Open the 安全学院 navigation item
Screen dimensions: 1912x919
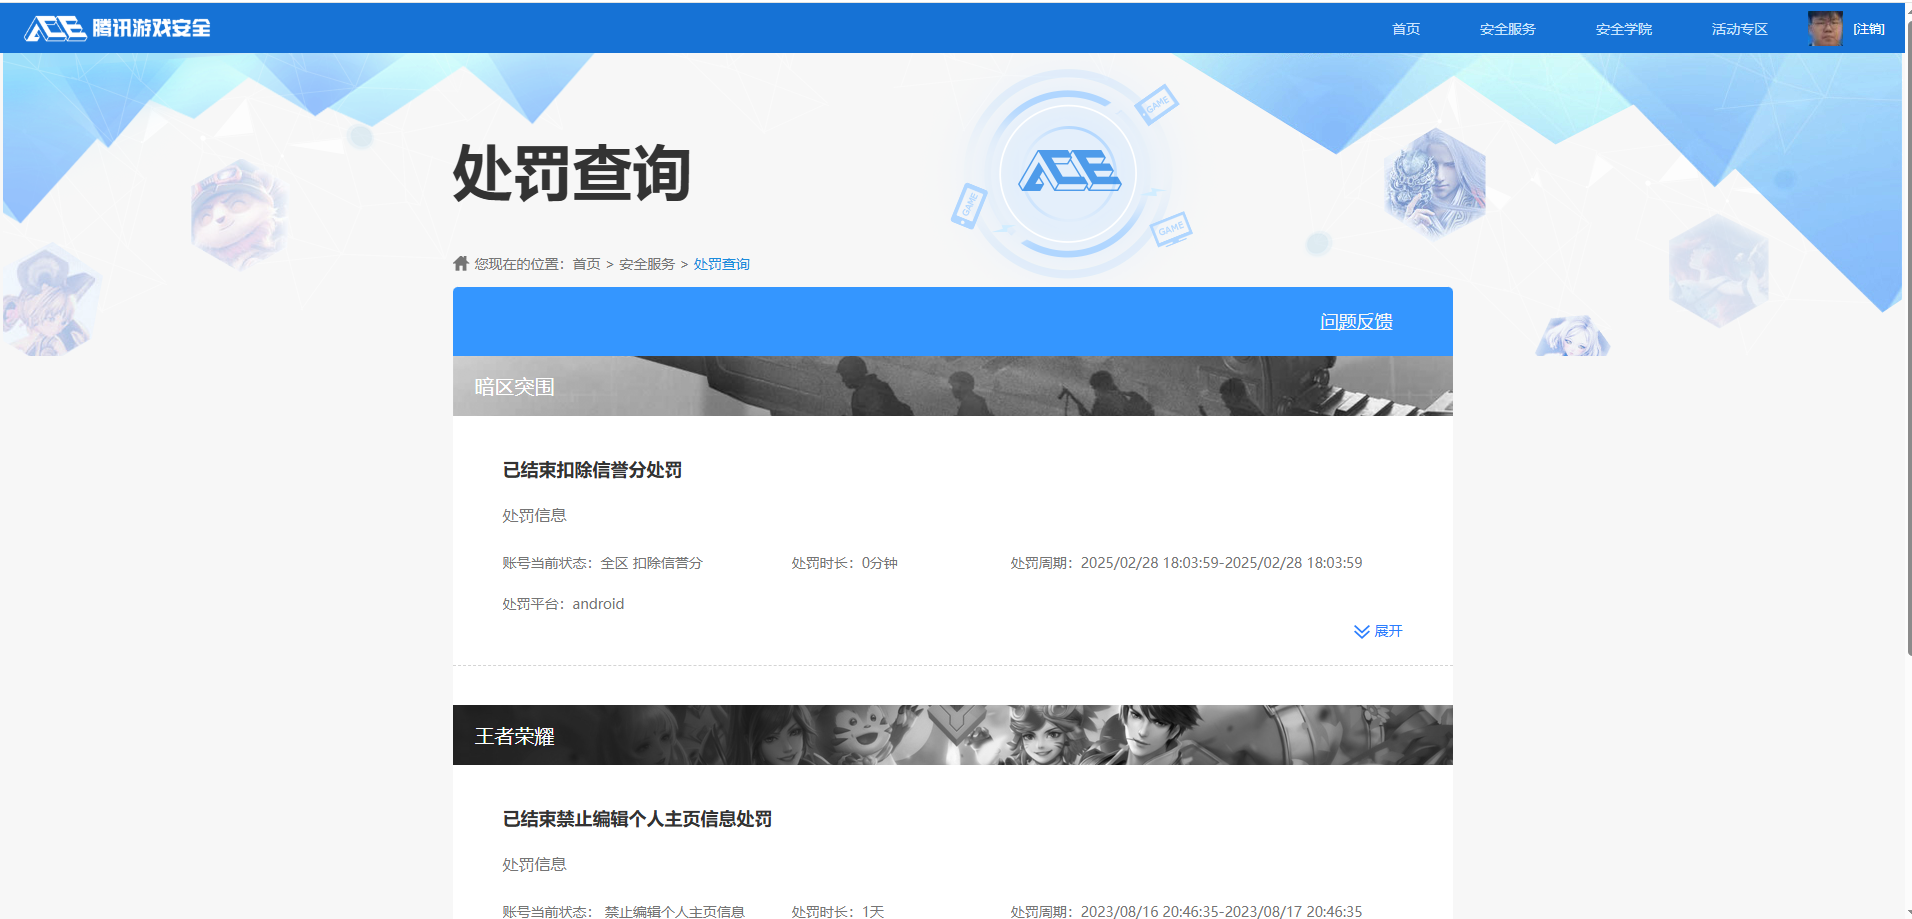[x=1623, y=28]
